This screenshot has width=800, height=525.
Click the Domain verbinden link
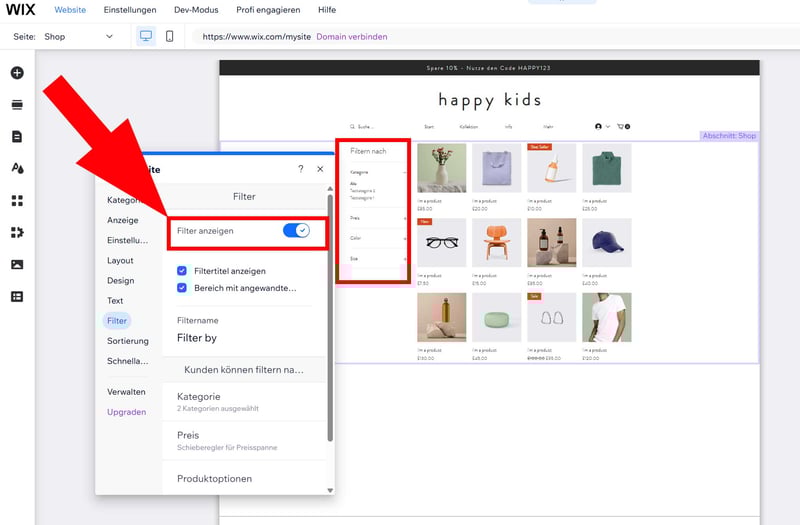pos(351,37)
